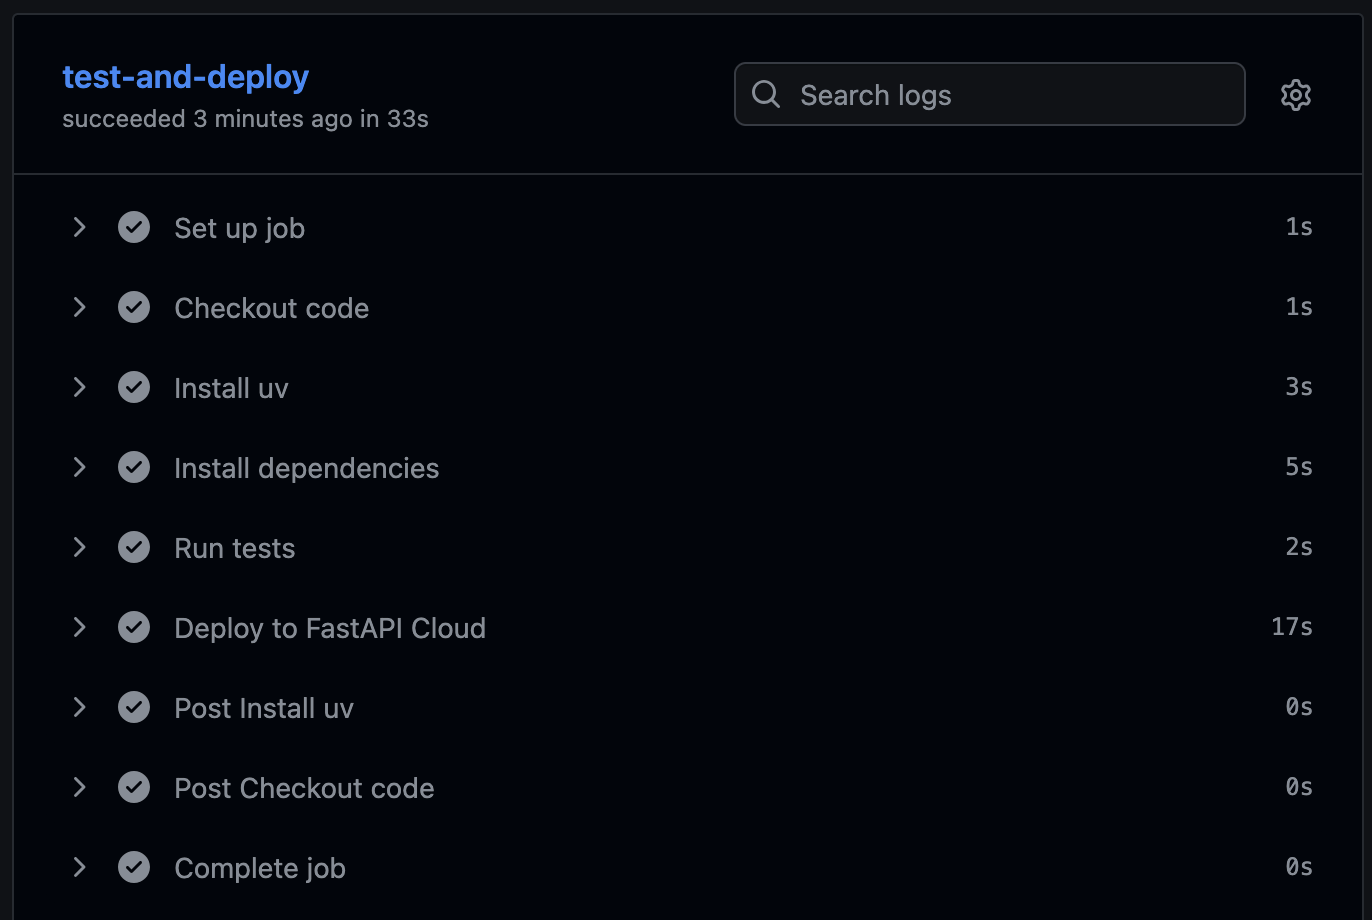
Task: Expand the Install uv step chevron
Action: tap(79, 387)
